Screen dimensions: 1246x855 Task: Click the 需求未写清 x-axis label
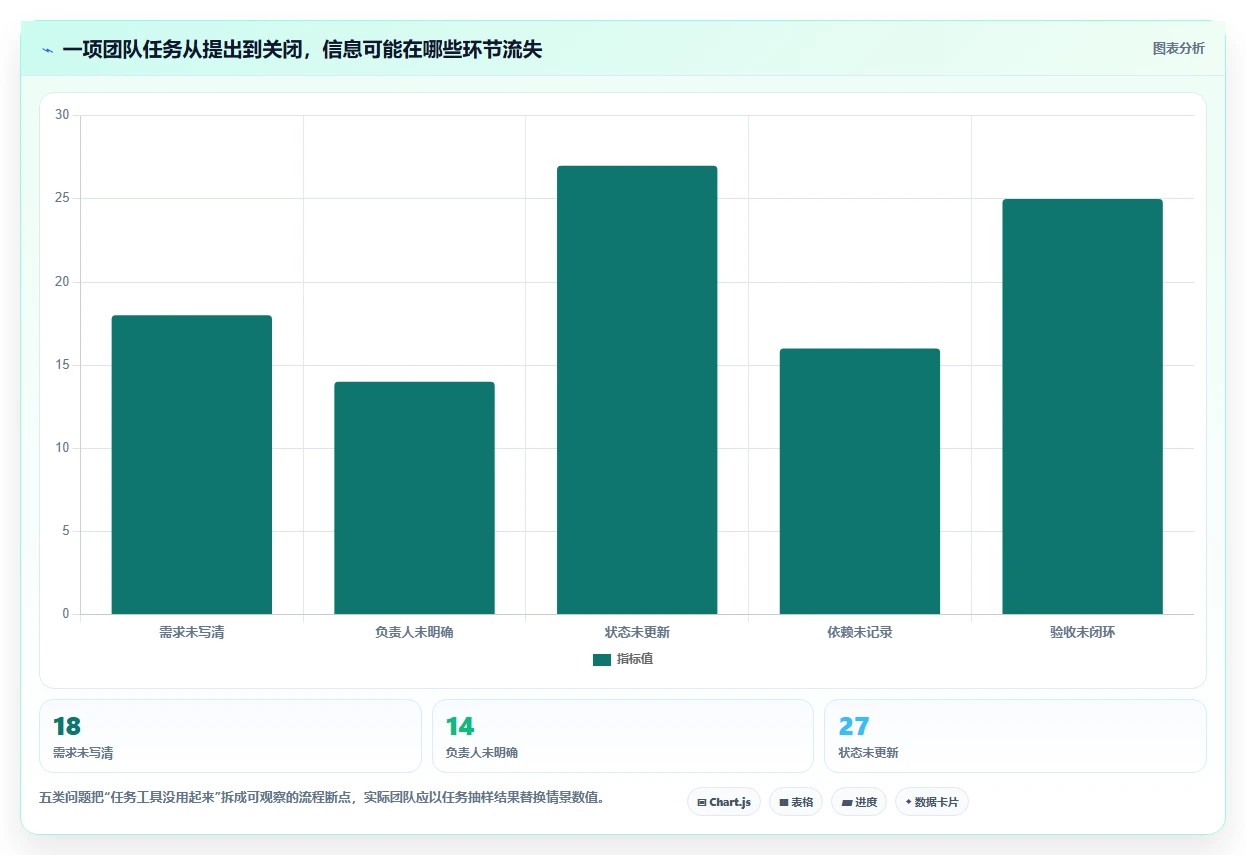(191, 632)
